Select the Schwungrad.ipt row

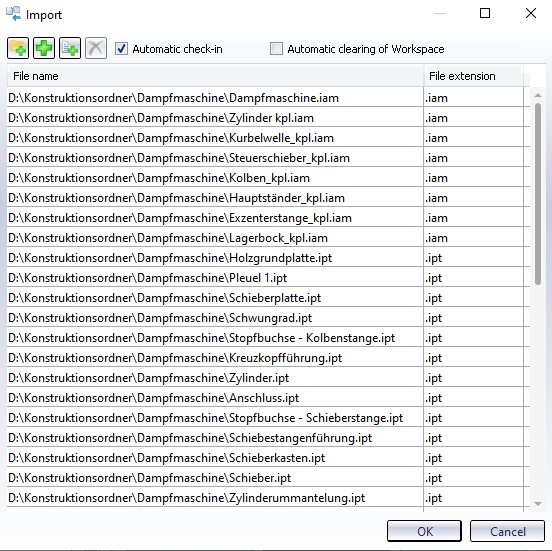[x=268, y=318]
